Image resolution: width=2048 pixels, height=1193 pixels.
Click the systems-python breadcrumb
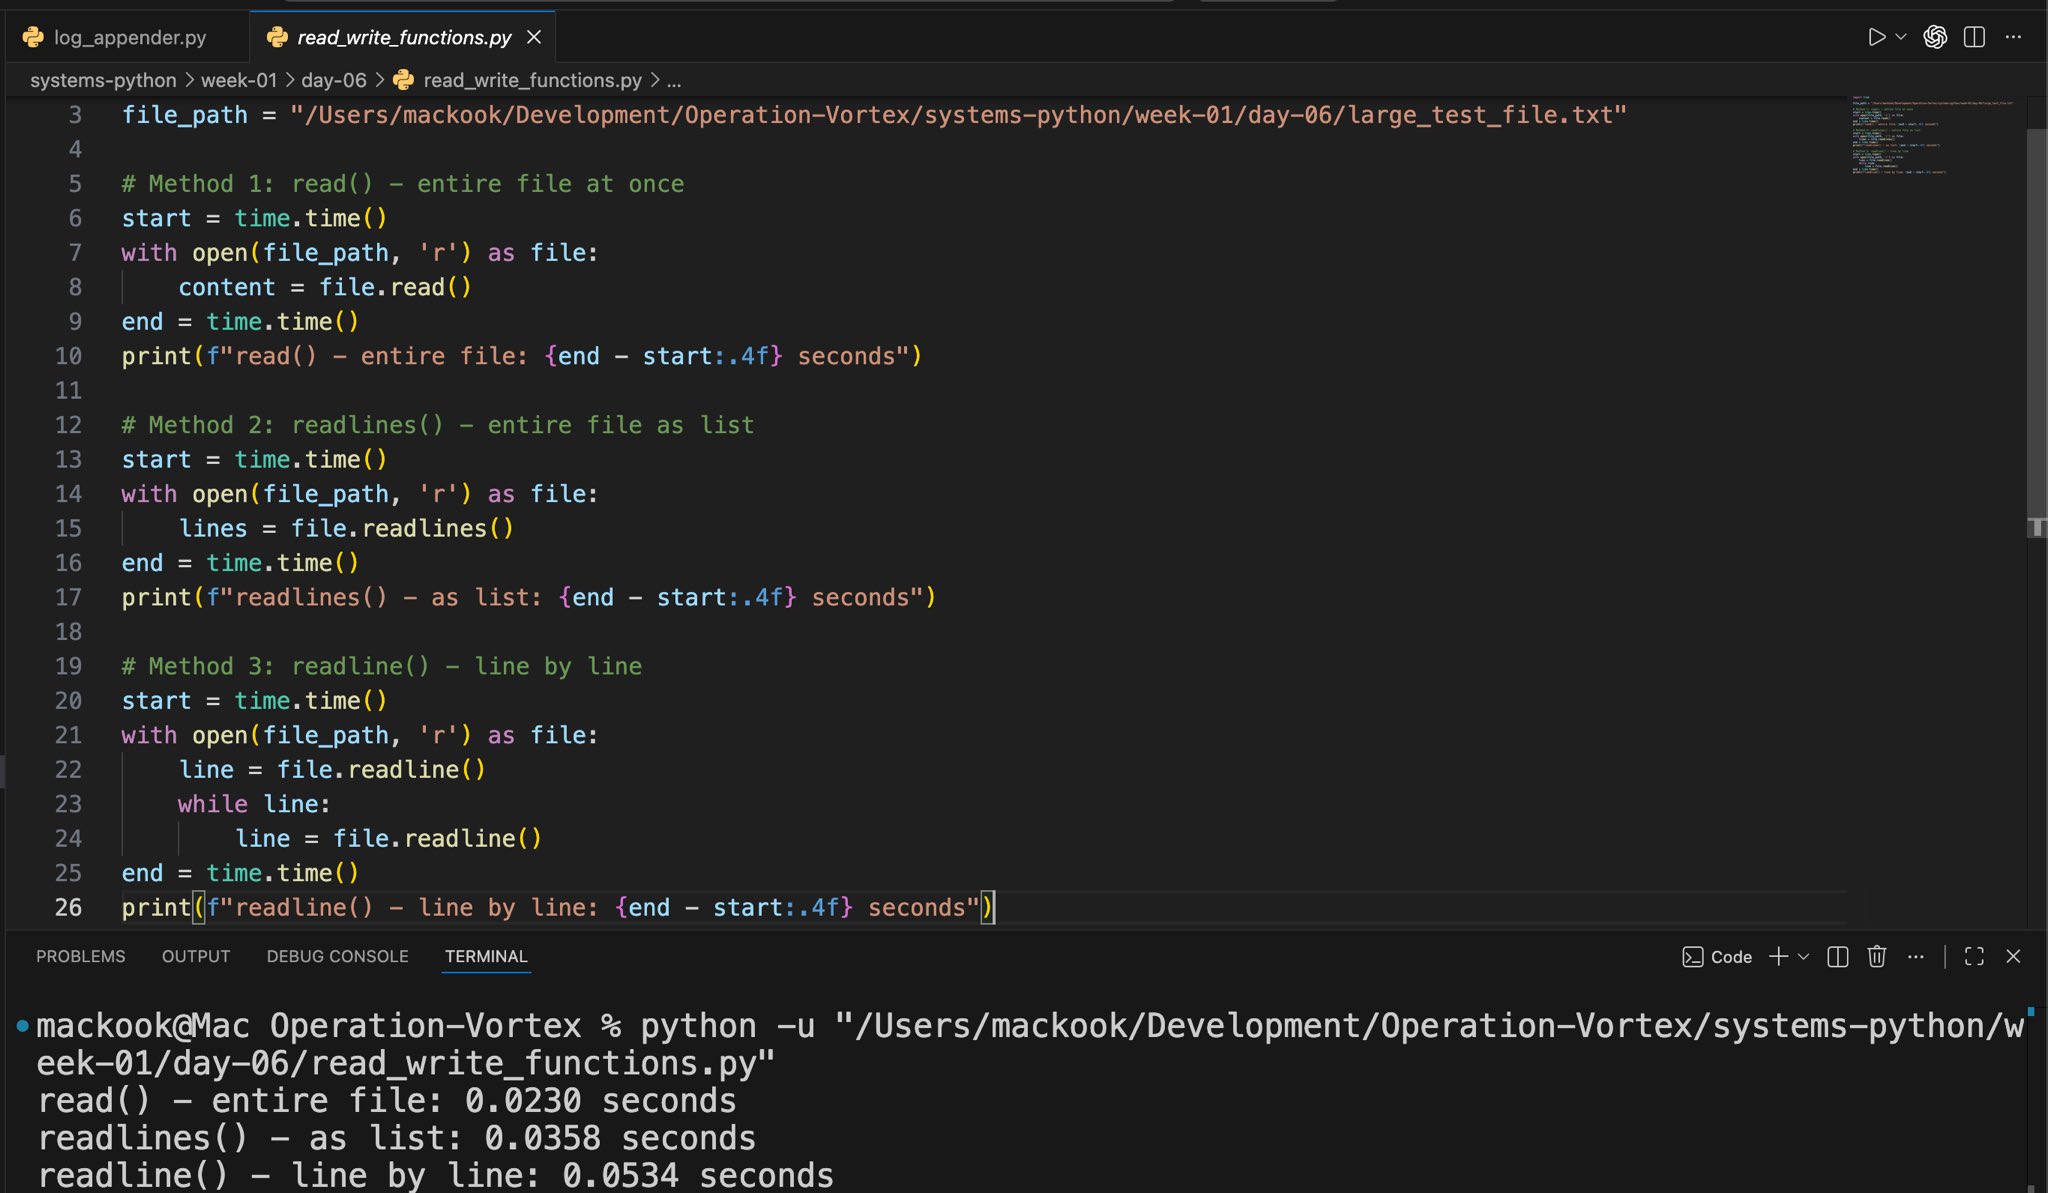tap(102, 80)
